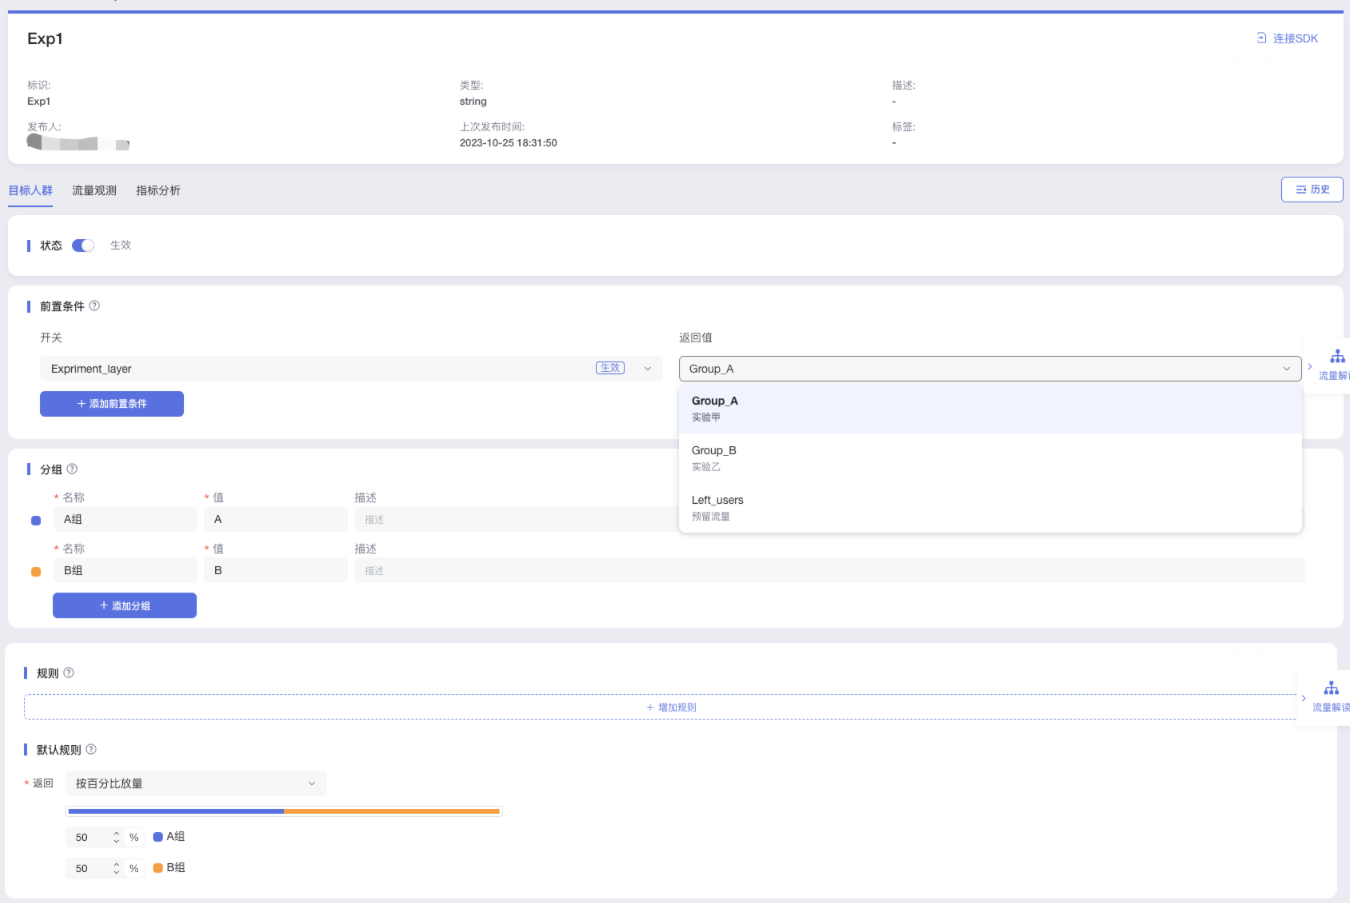The width and height of the screenshot is (1350, 903).
Task: Click help icon next to 前置条件
Action: (x=94, y=306)
